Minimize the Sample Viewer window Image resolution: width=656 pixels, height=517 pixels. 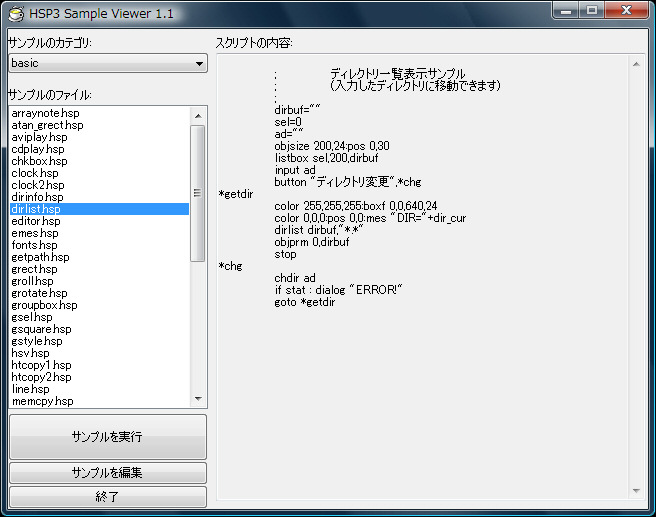pos(566,10)
